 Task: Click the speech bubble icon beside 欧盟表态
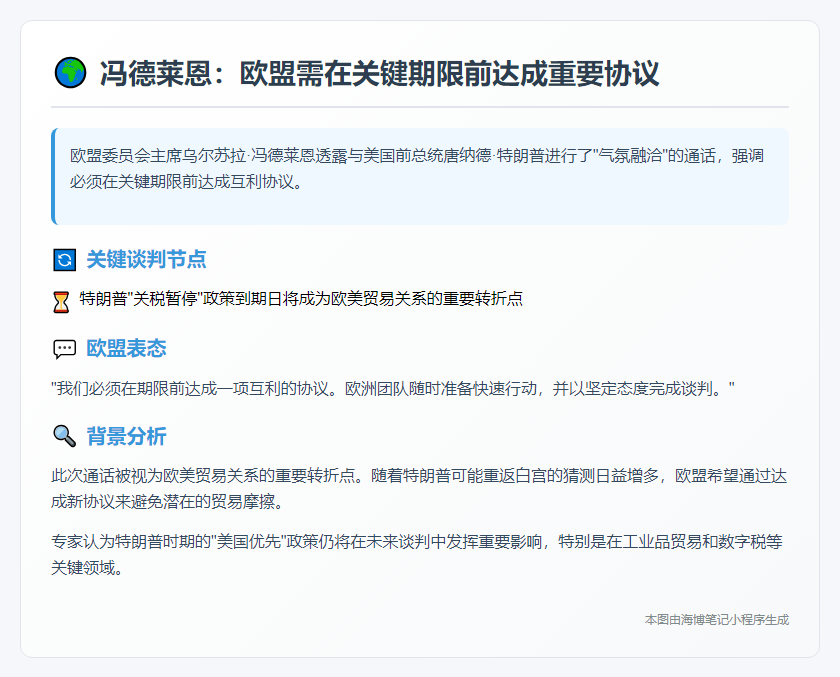(64, 349)
